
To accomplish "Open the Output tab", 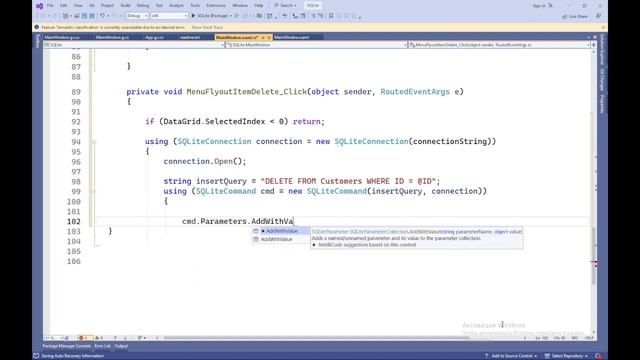I will coord(121,346).
